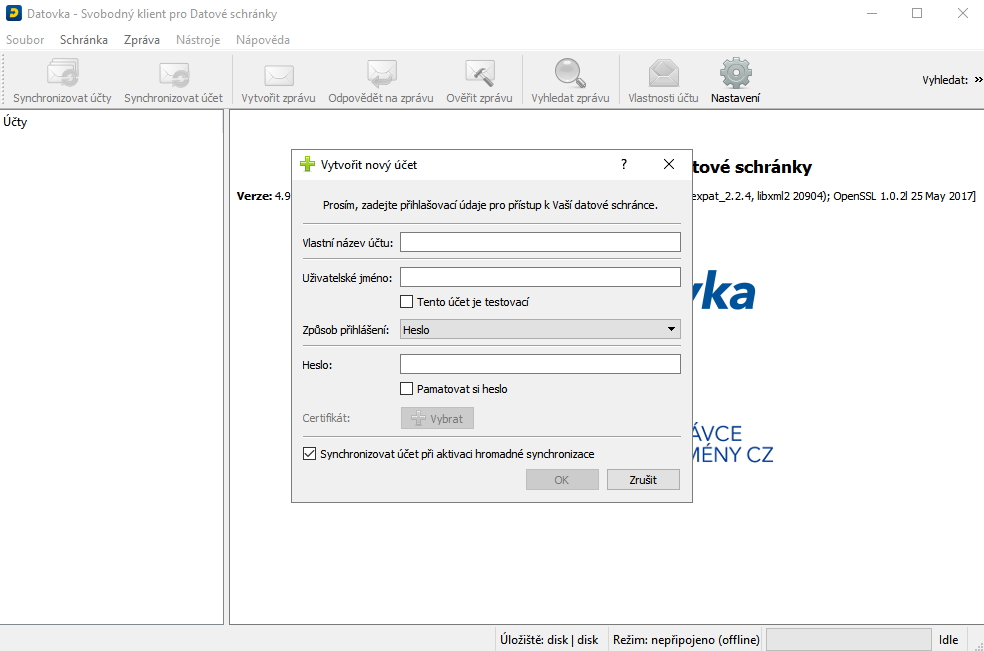
Task: Click the Vyhledat: label in toolbar
Action: tap(945, 80)
